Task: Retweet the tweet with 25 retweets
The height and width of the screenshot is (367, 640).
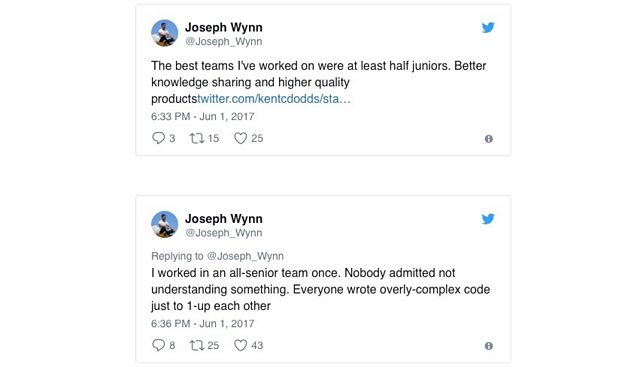Action: coord(197,345)
